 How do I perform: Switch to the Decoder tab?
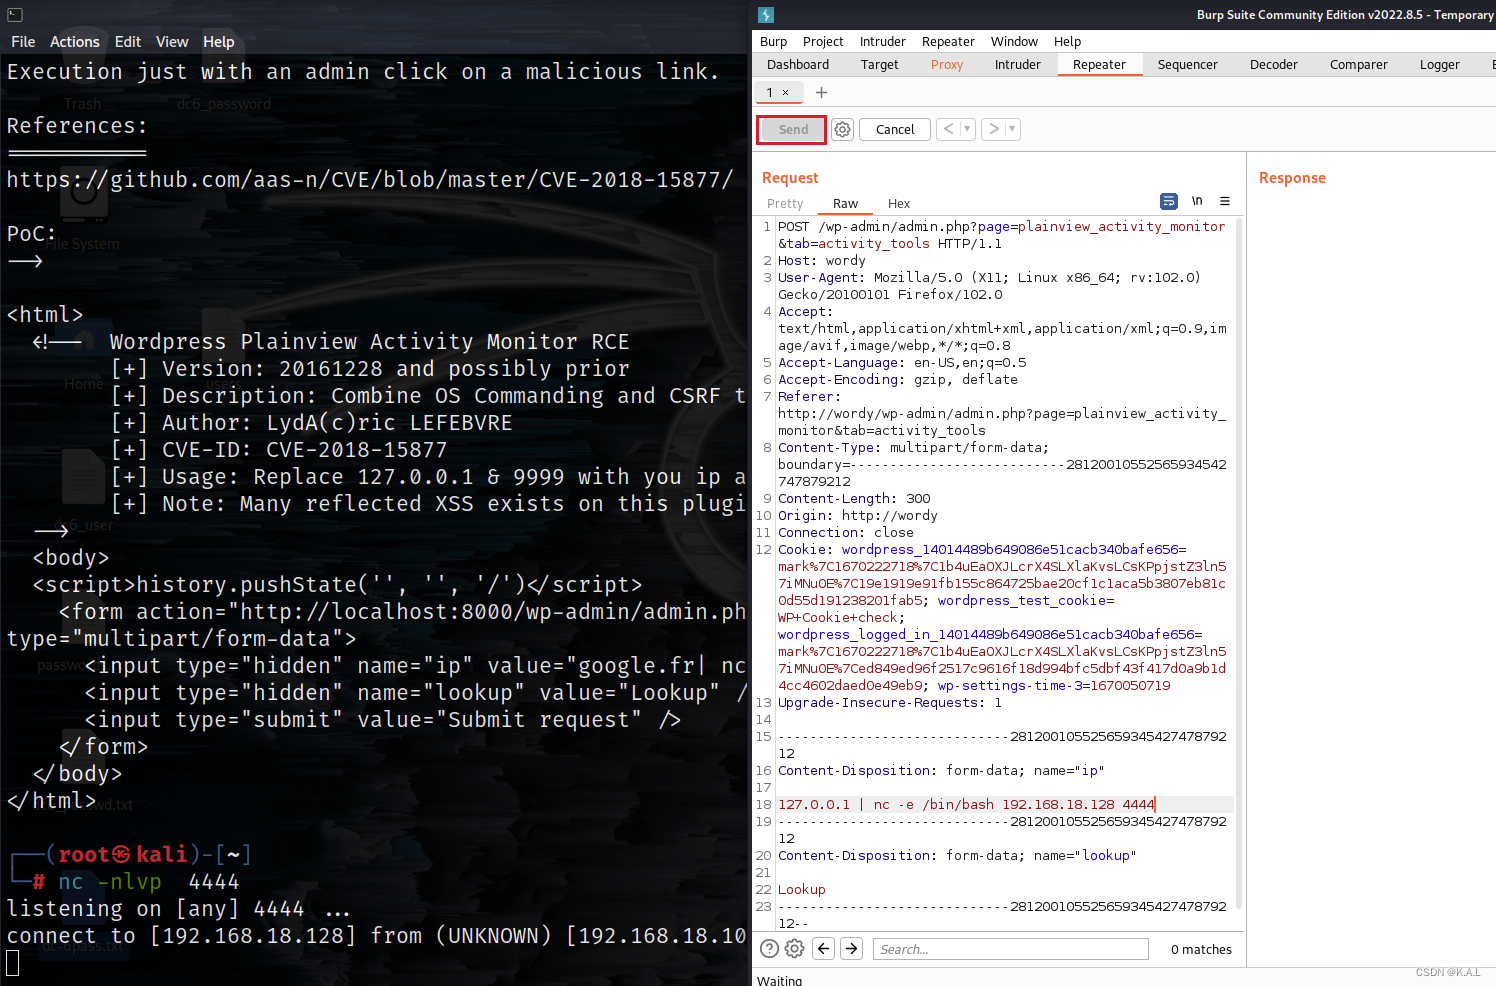pyautogui.click(x=1274, y=65)
